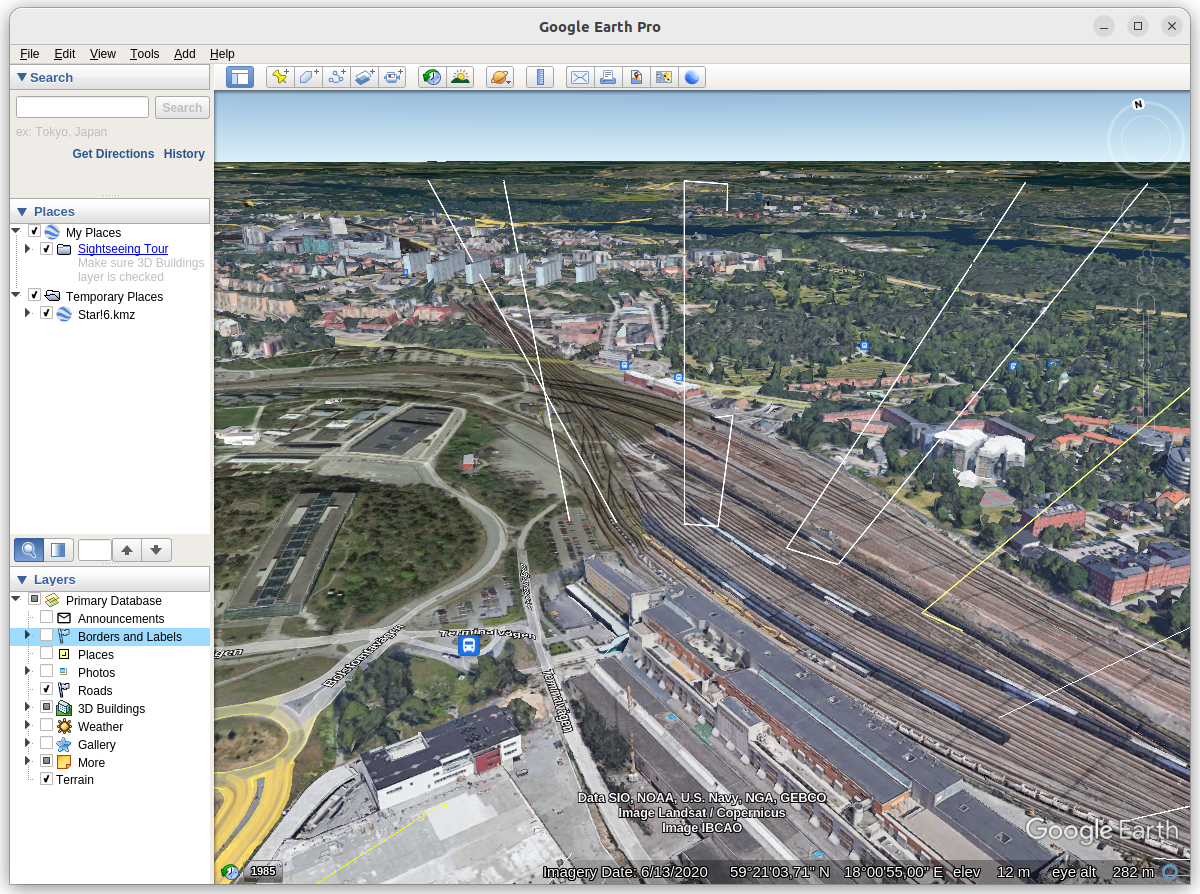Expand Star!6.kmz tree node
Screen dimensions: 1200x894
coord(28,313)
